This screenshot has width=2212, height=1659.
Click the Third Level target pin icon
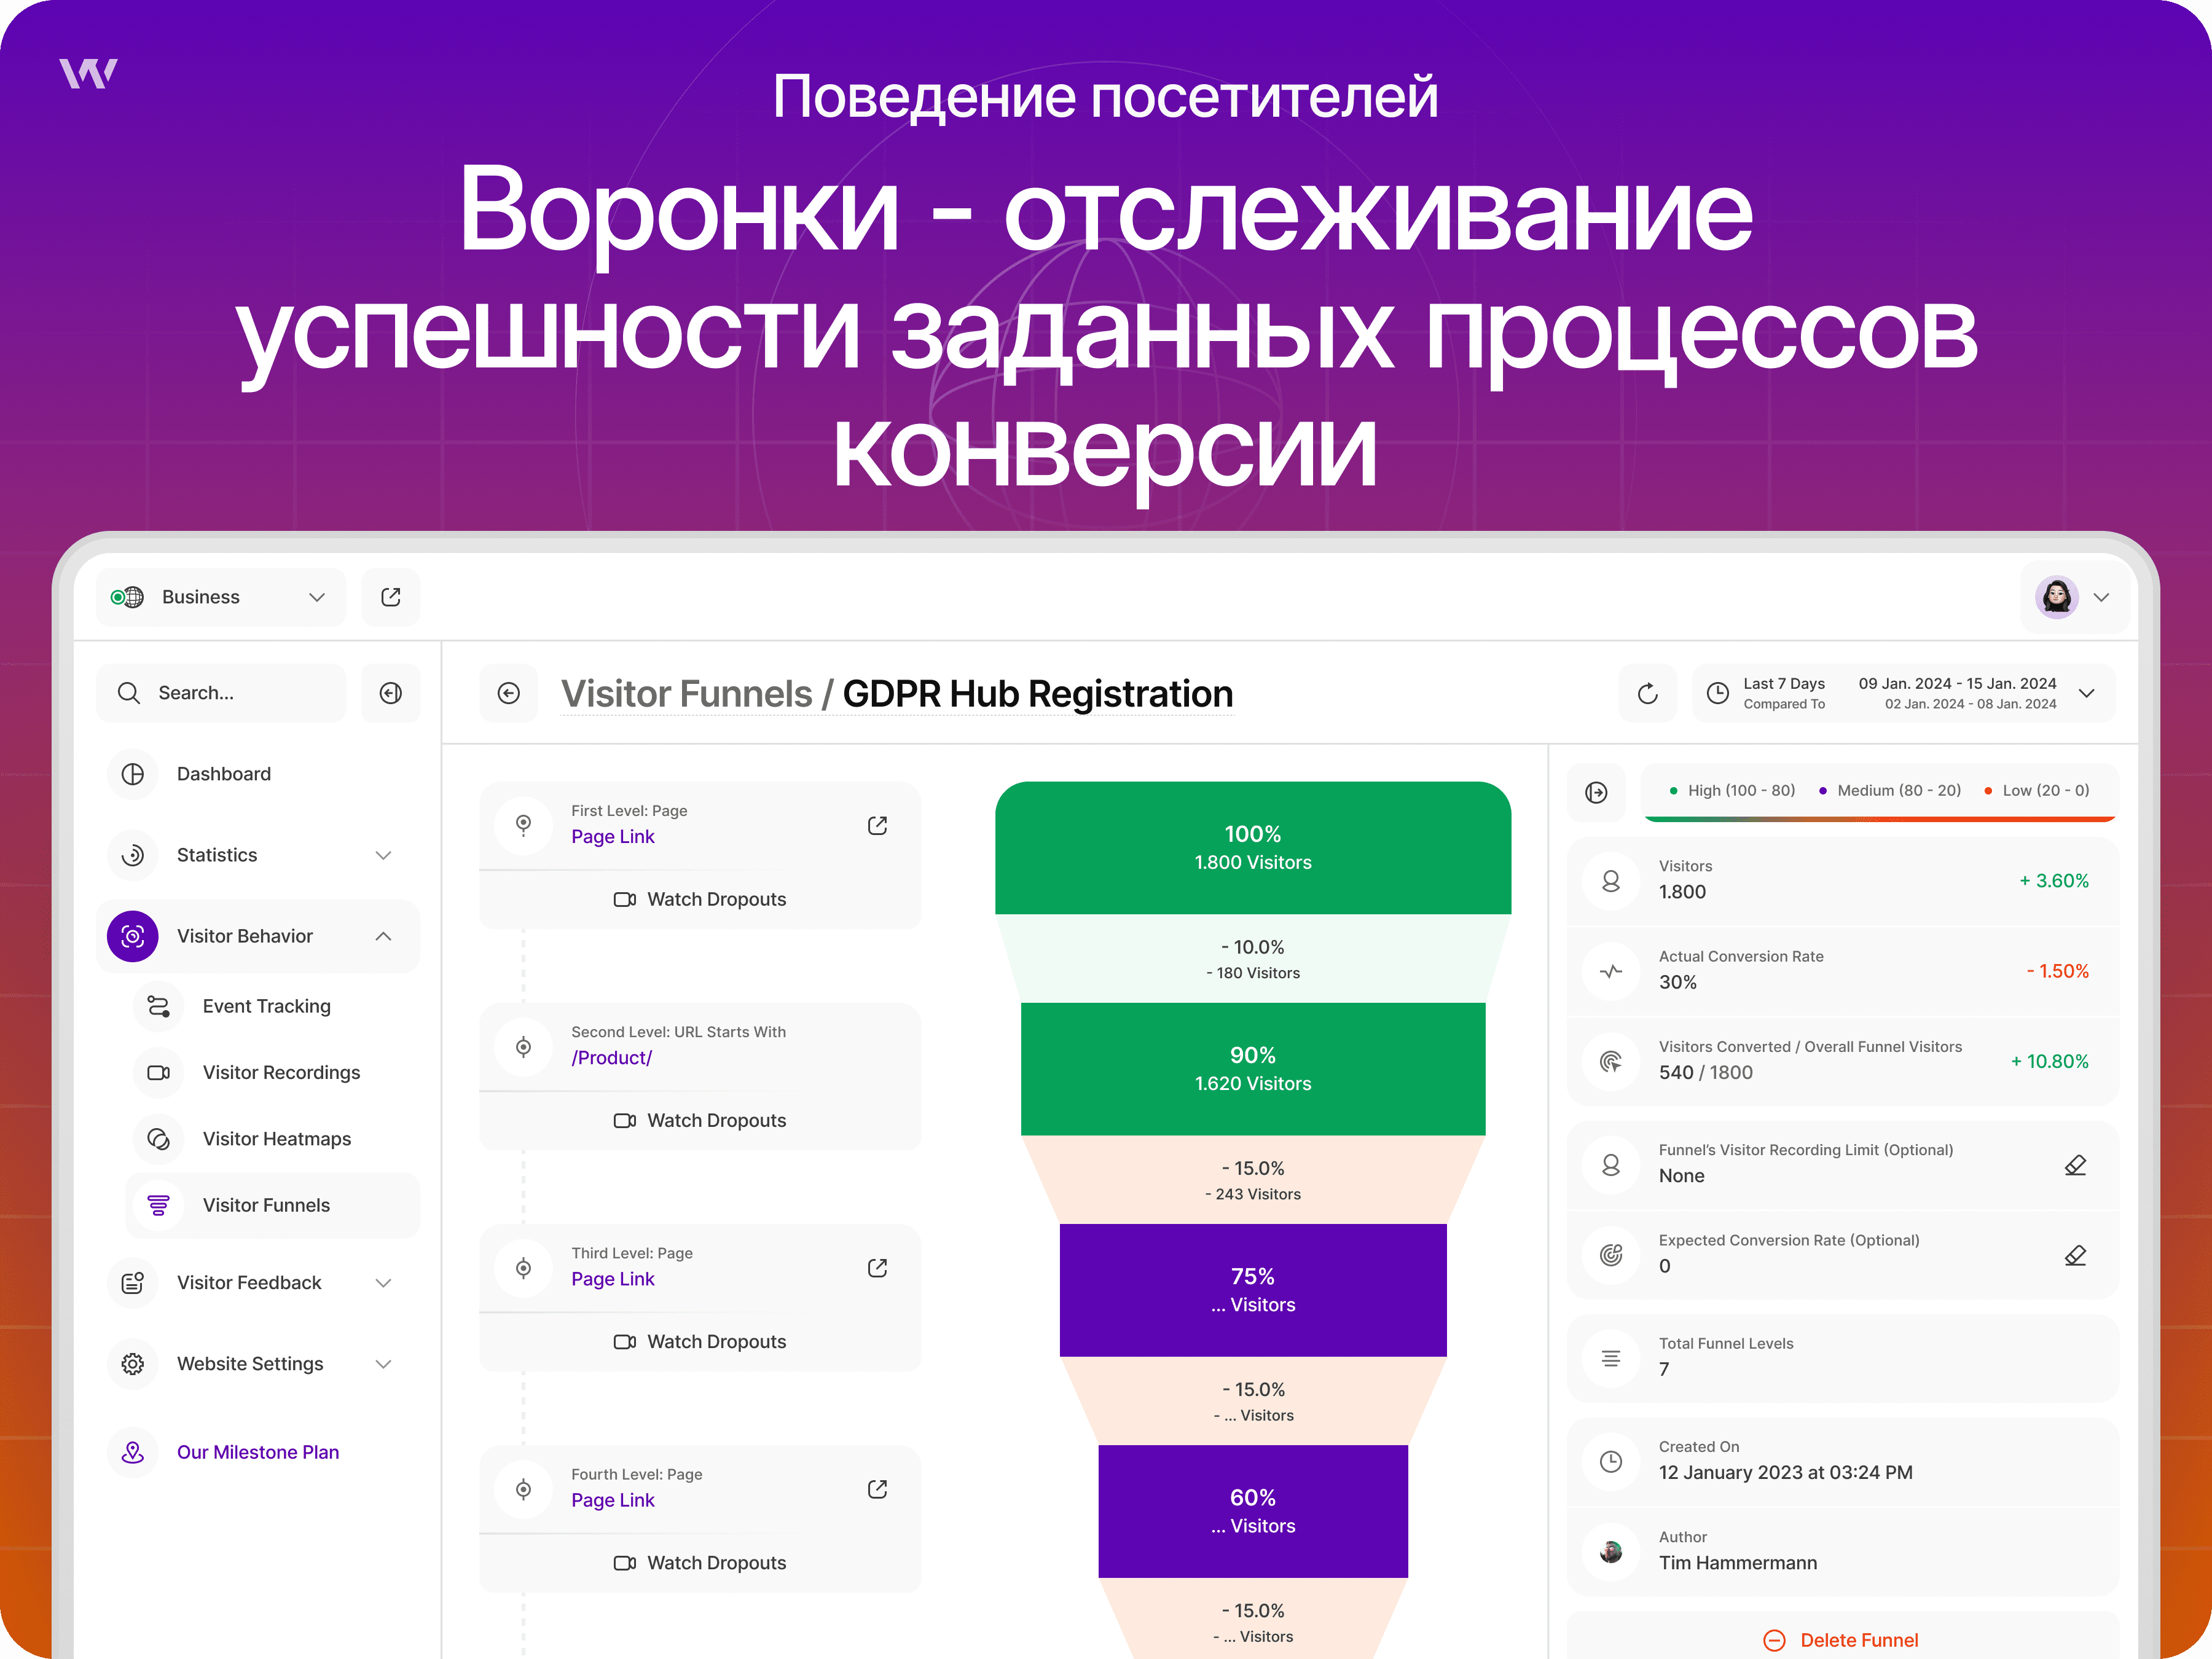click(x=523, y=1267)
